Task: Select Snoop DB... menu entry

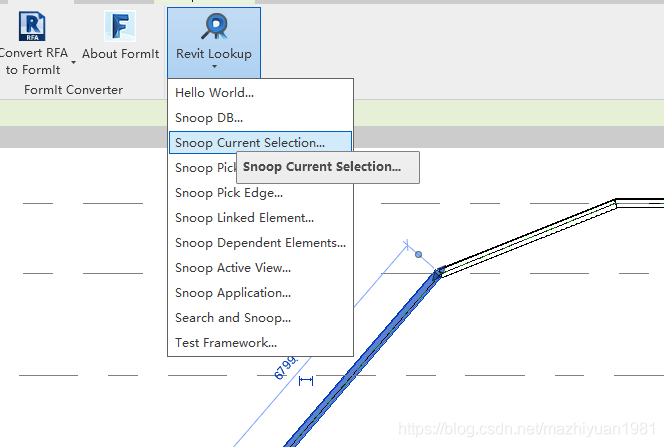Action: [x=260, y=118]
